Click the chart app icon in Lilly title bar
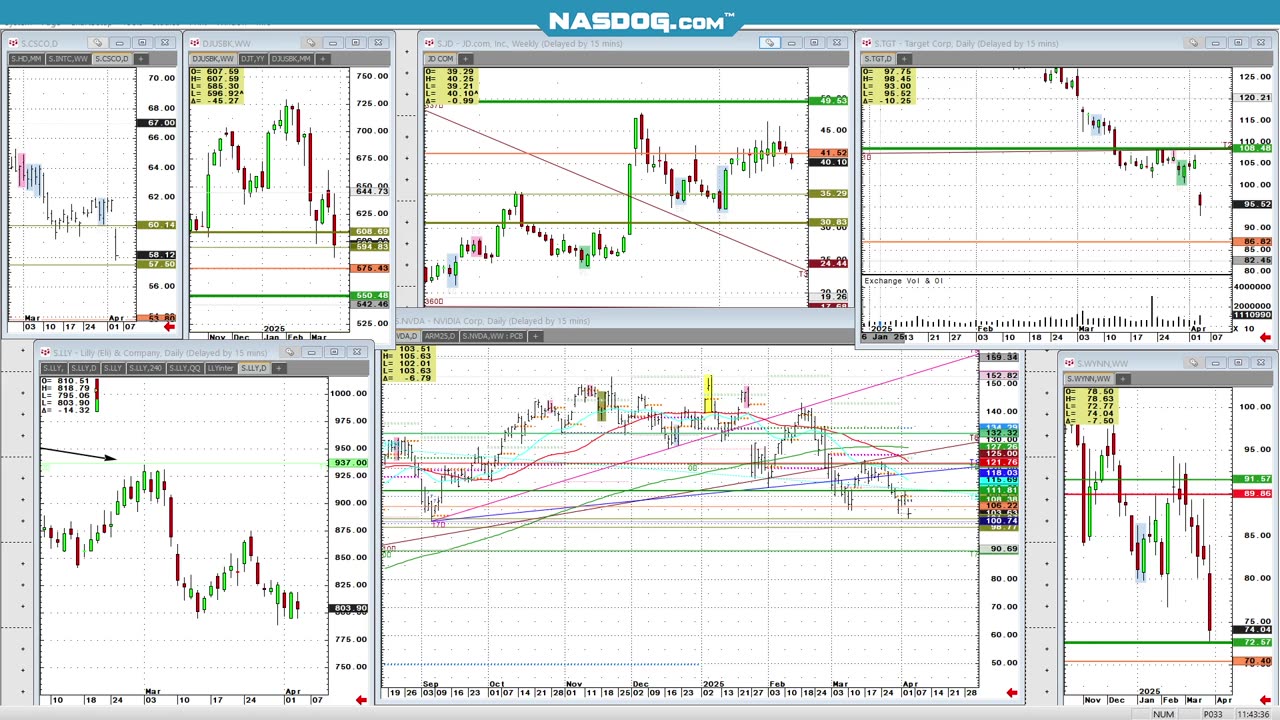Viewport: 1280px width, 720px height. tap(45, 352)
